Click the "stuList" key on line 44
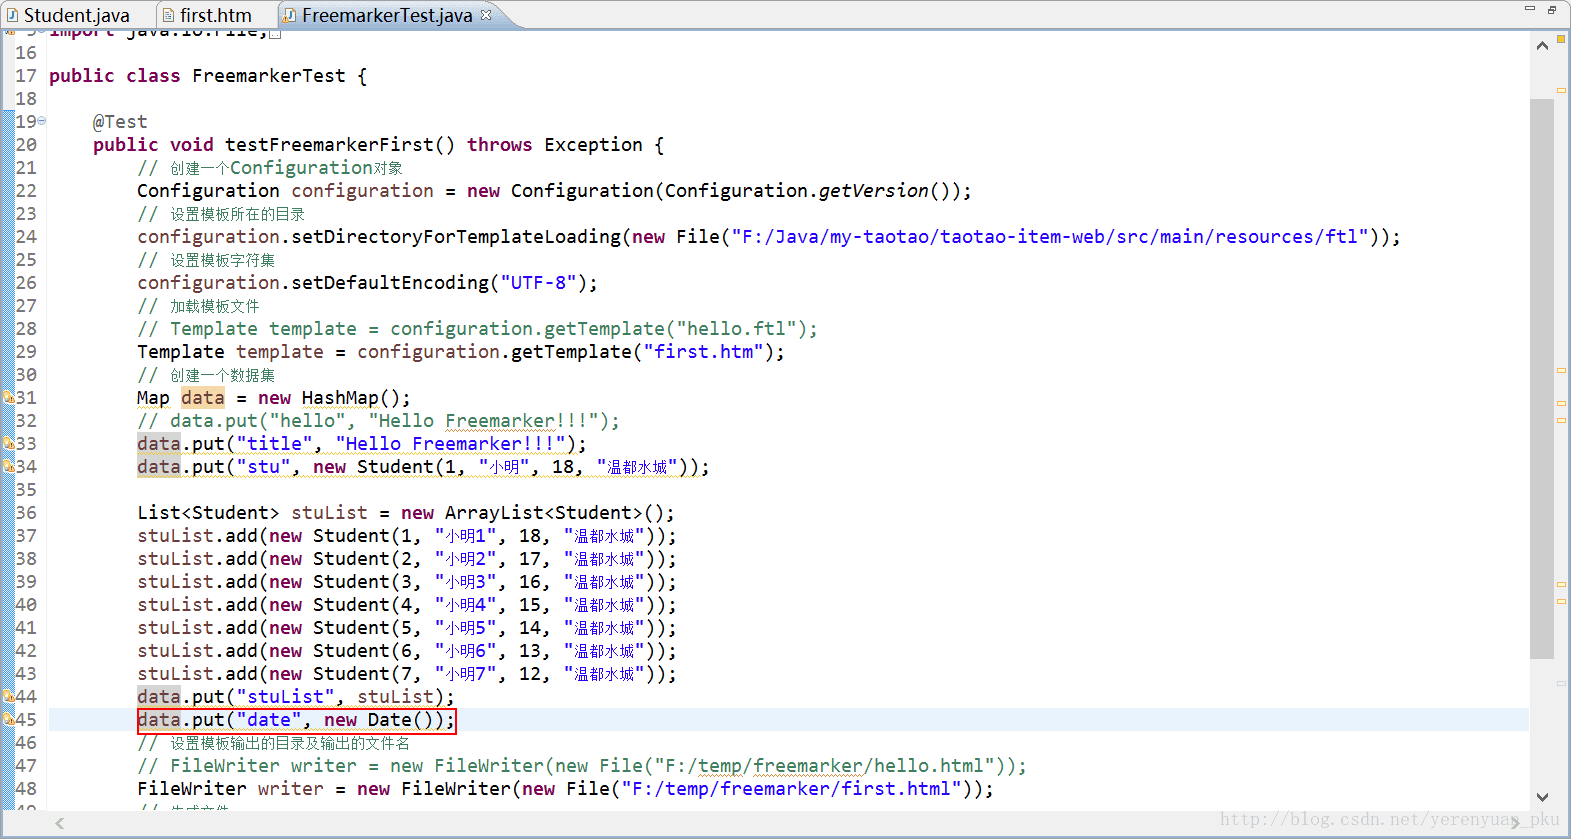1571x839 pixels. point(285,697)
